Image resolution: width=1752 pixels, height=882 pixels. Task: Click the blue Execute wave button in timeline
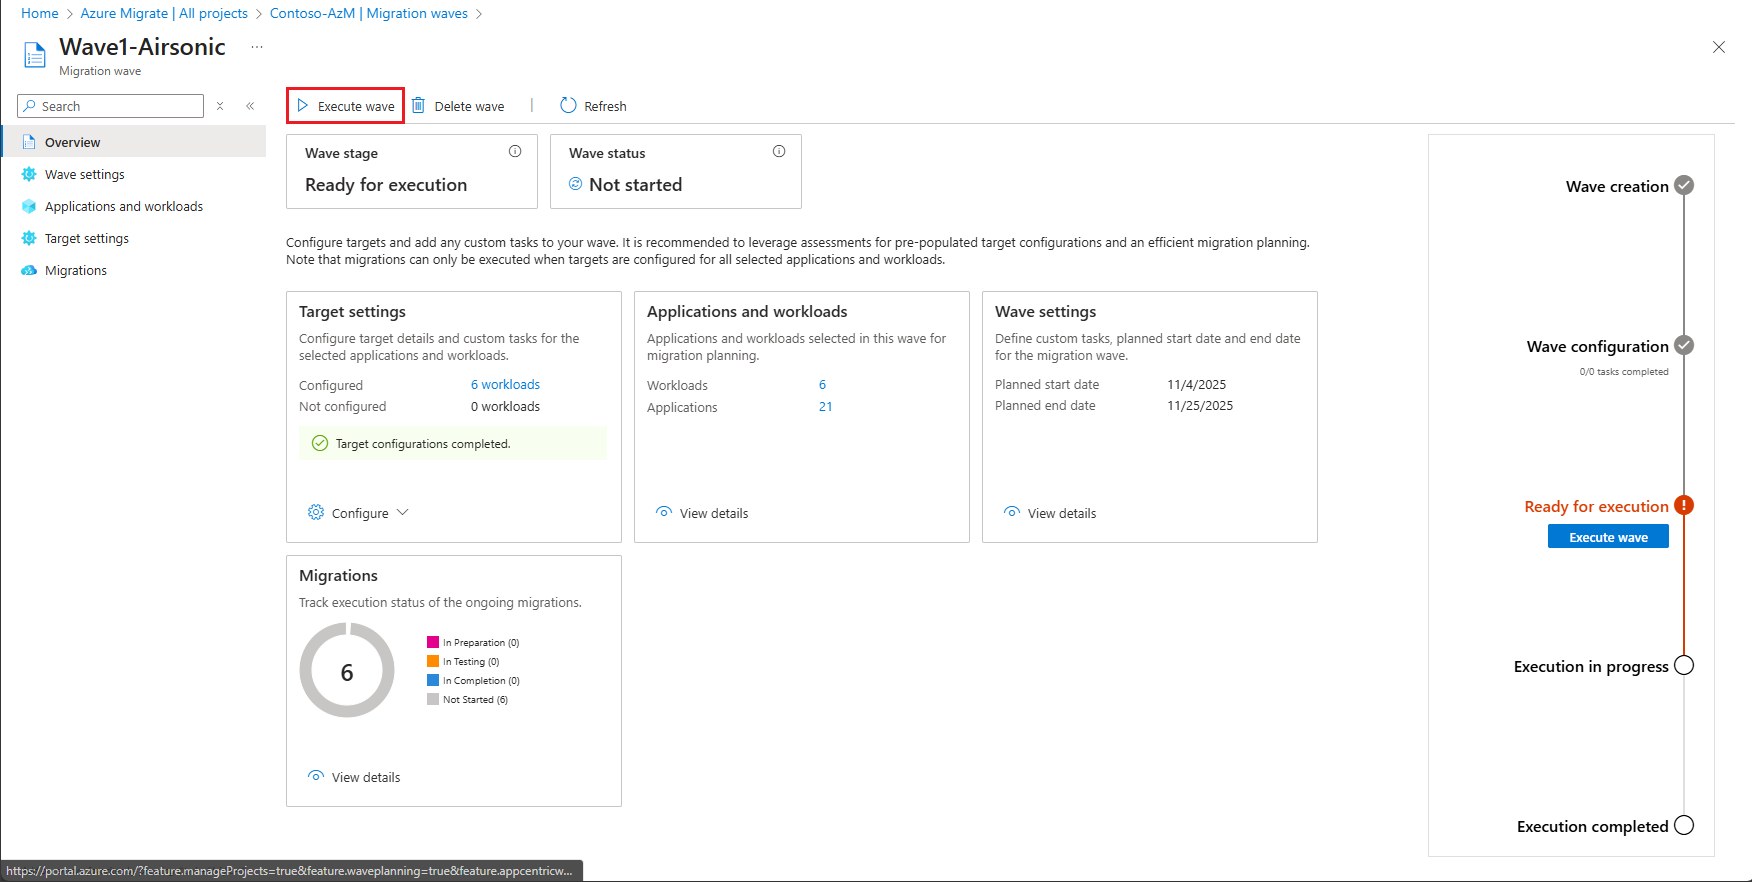[1608, 537]
